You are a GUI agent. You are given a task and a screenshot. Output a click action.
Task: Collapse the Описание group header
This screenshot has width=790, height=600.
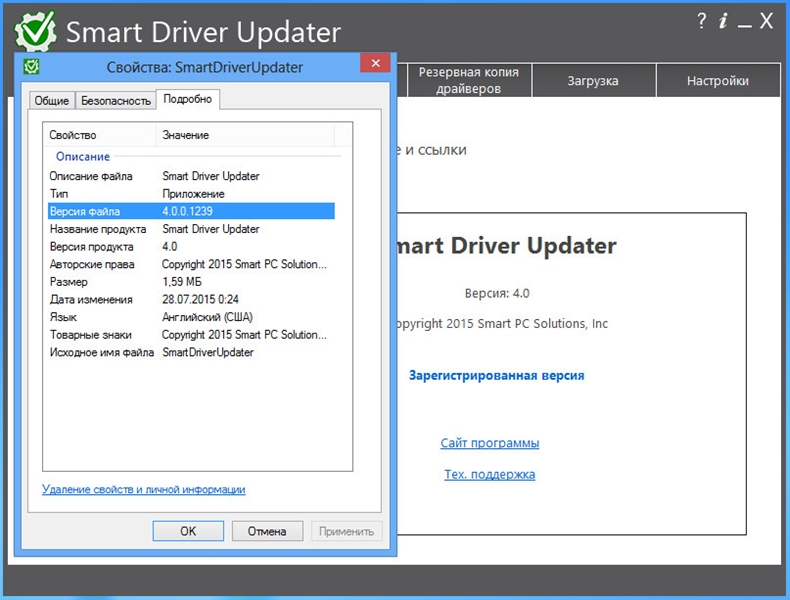click(83, 157)
